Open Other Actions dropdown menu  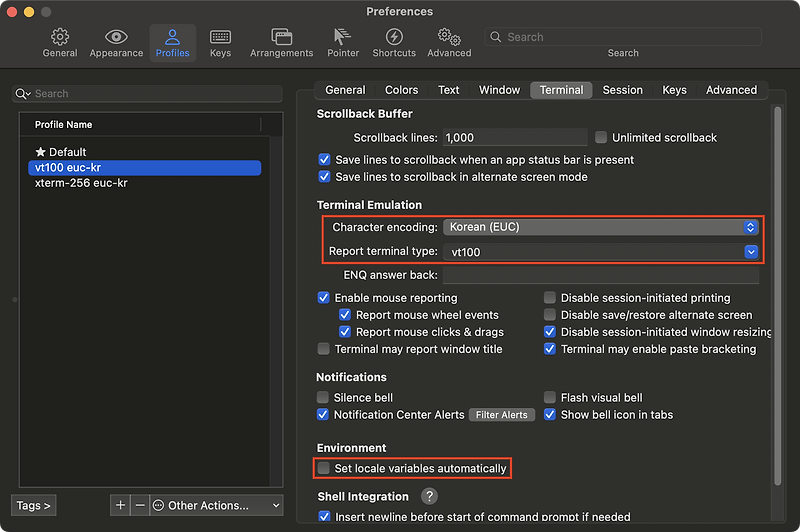click(x=216, y=505)
